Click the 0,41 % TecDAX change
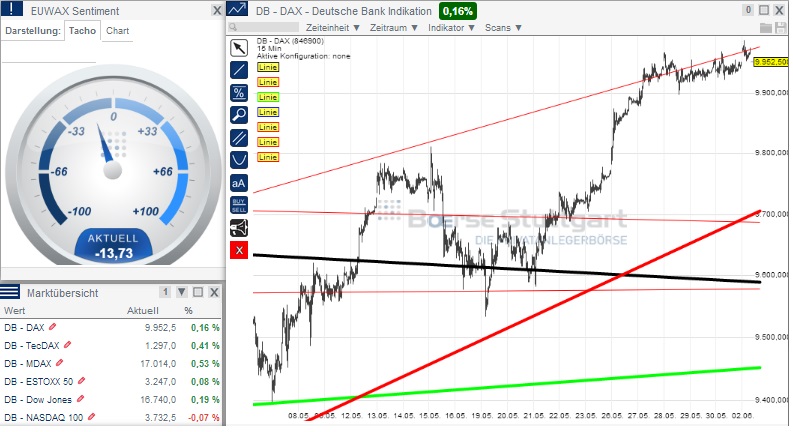 pos(205,345)
